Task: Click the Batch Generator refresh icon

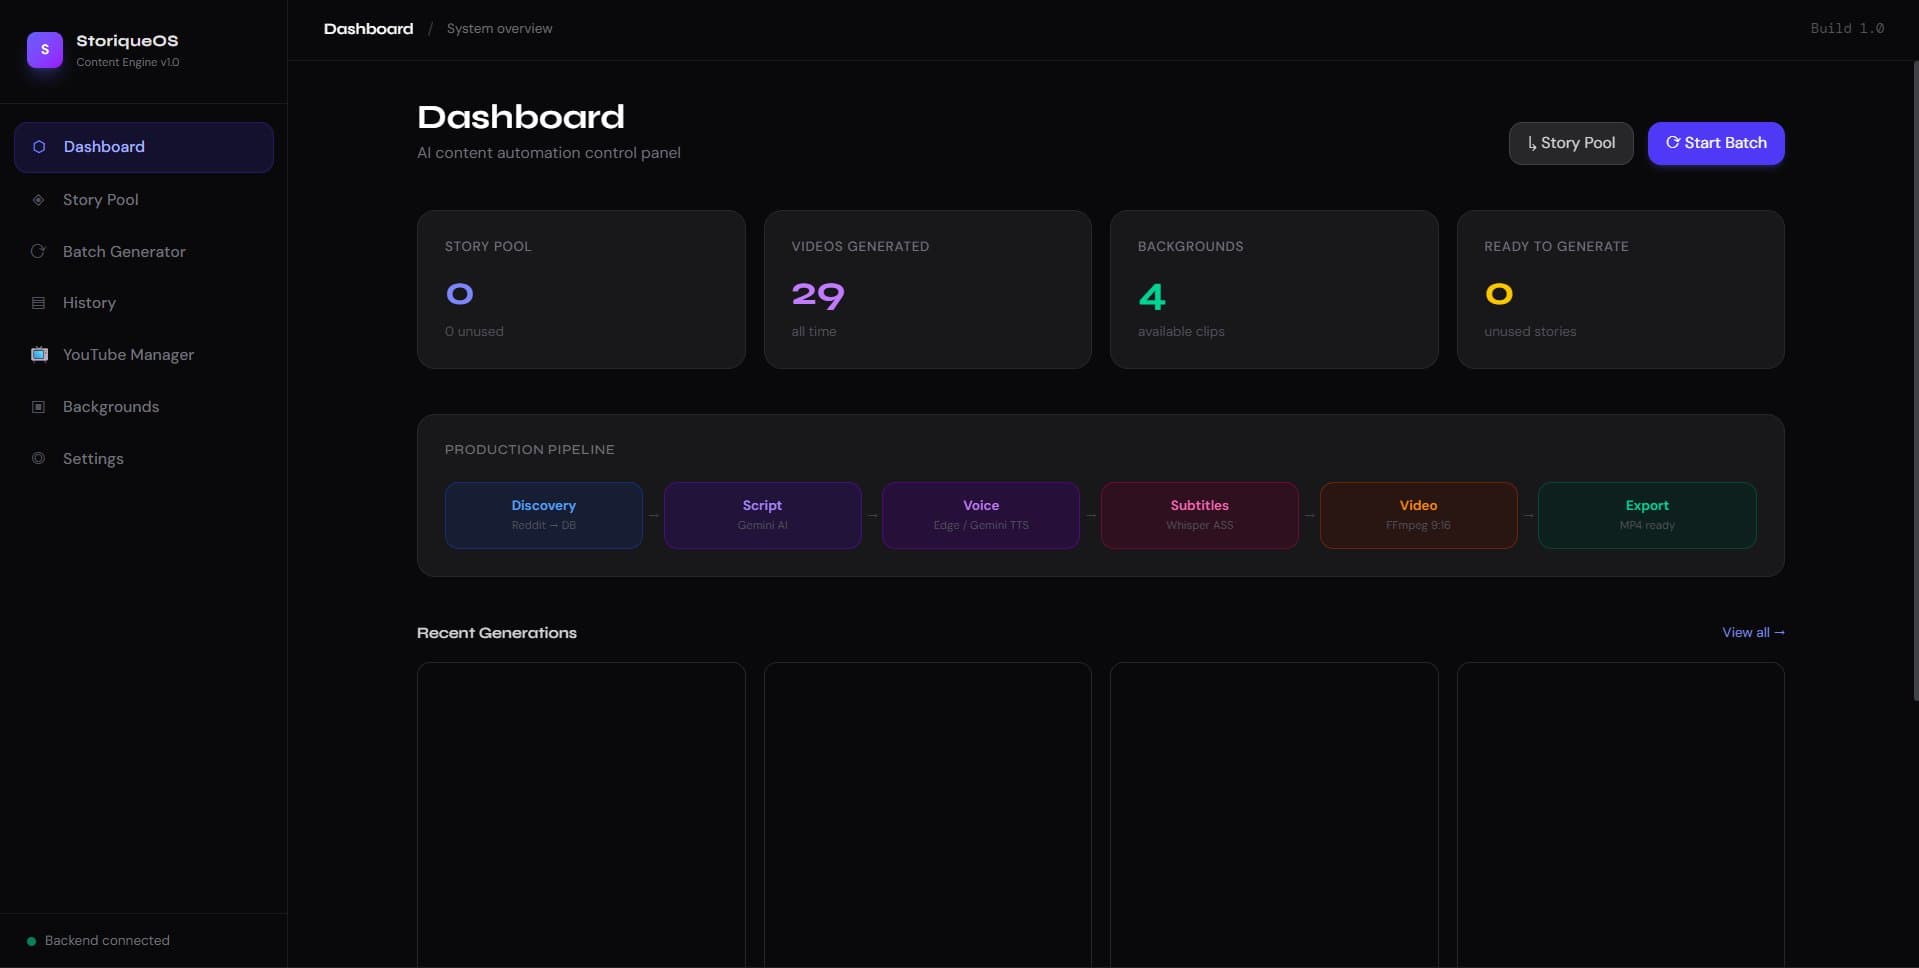Action: pyautogui.click(x=38, y=251)
